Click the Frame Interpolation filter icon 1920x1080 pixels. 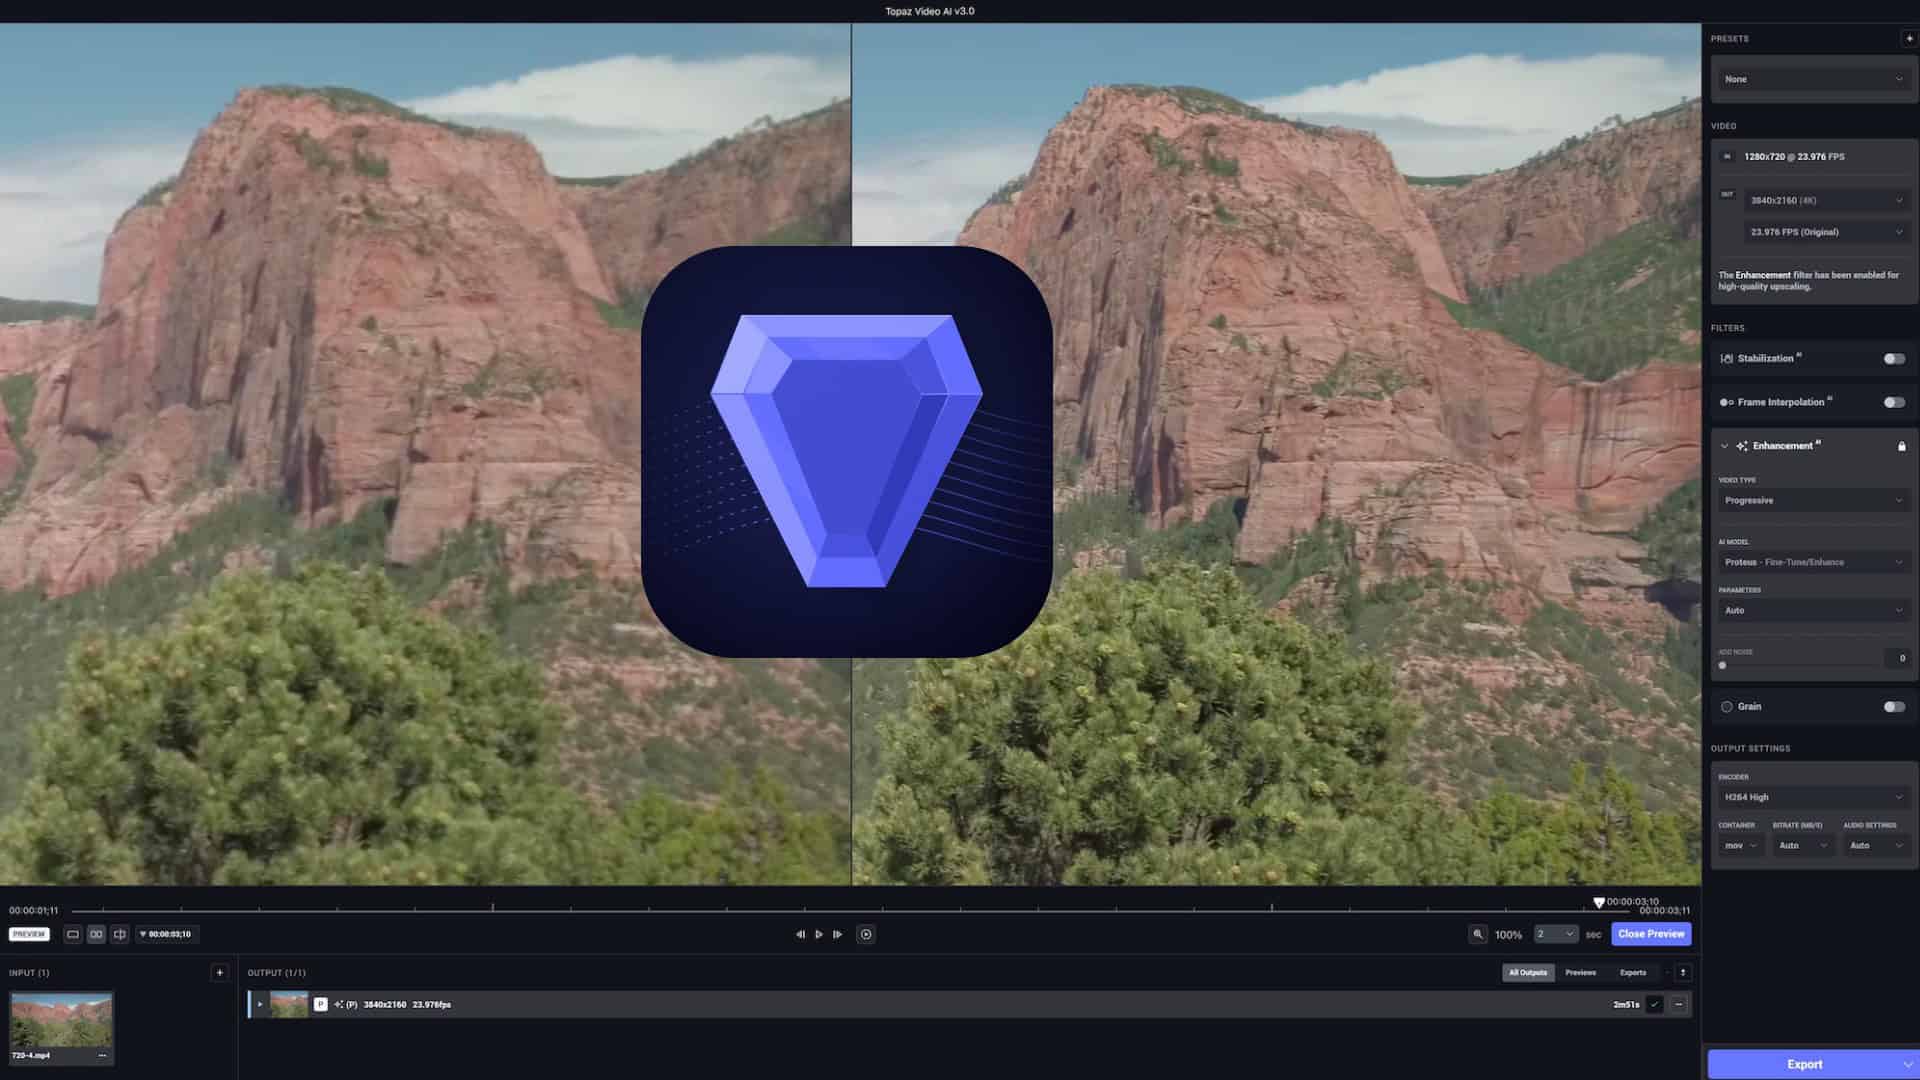[1726, 402]
